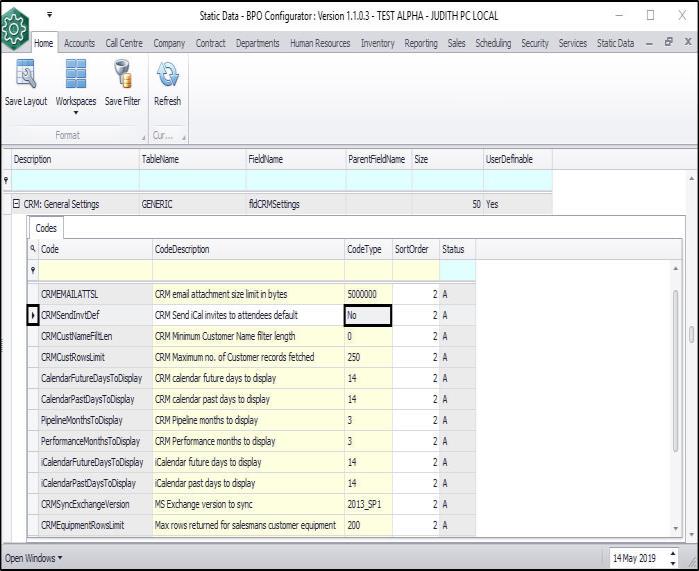Screen dimensions: 699x571
Task: Select the Codes tab
Action: click(x=46, y=228)
